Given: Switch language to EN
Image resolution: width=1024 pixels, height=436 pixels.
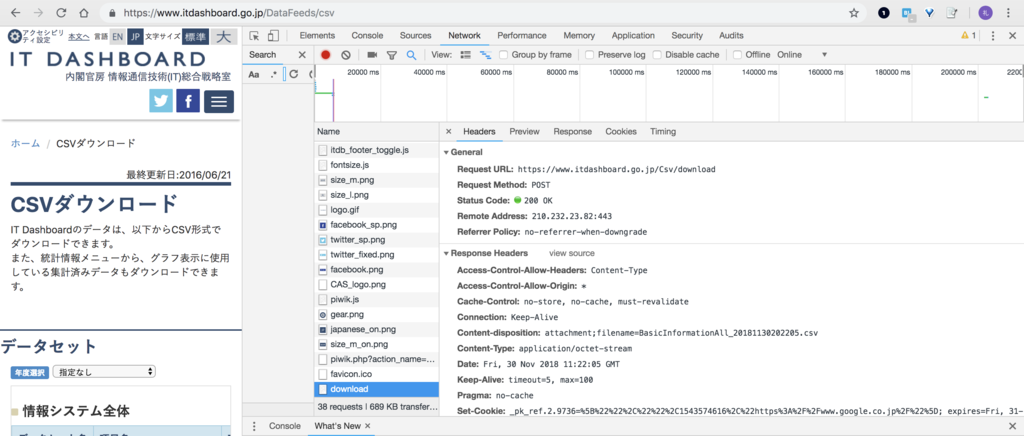Looking at the screenshot, I should click(x=117, y=37).
